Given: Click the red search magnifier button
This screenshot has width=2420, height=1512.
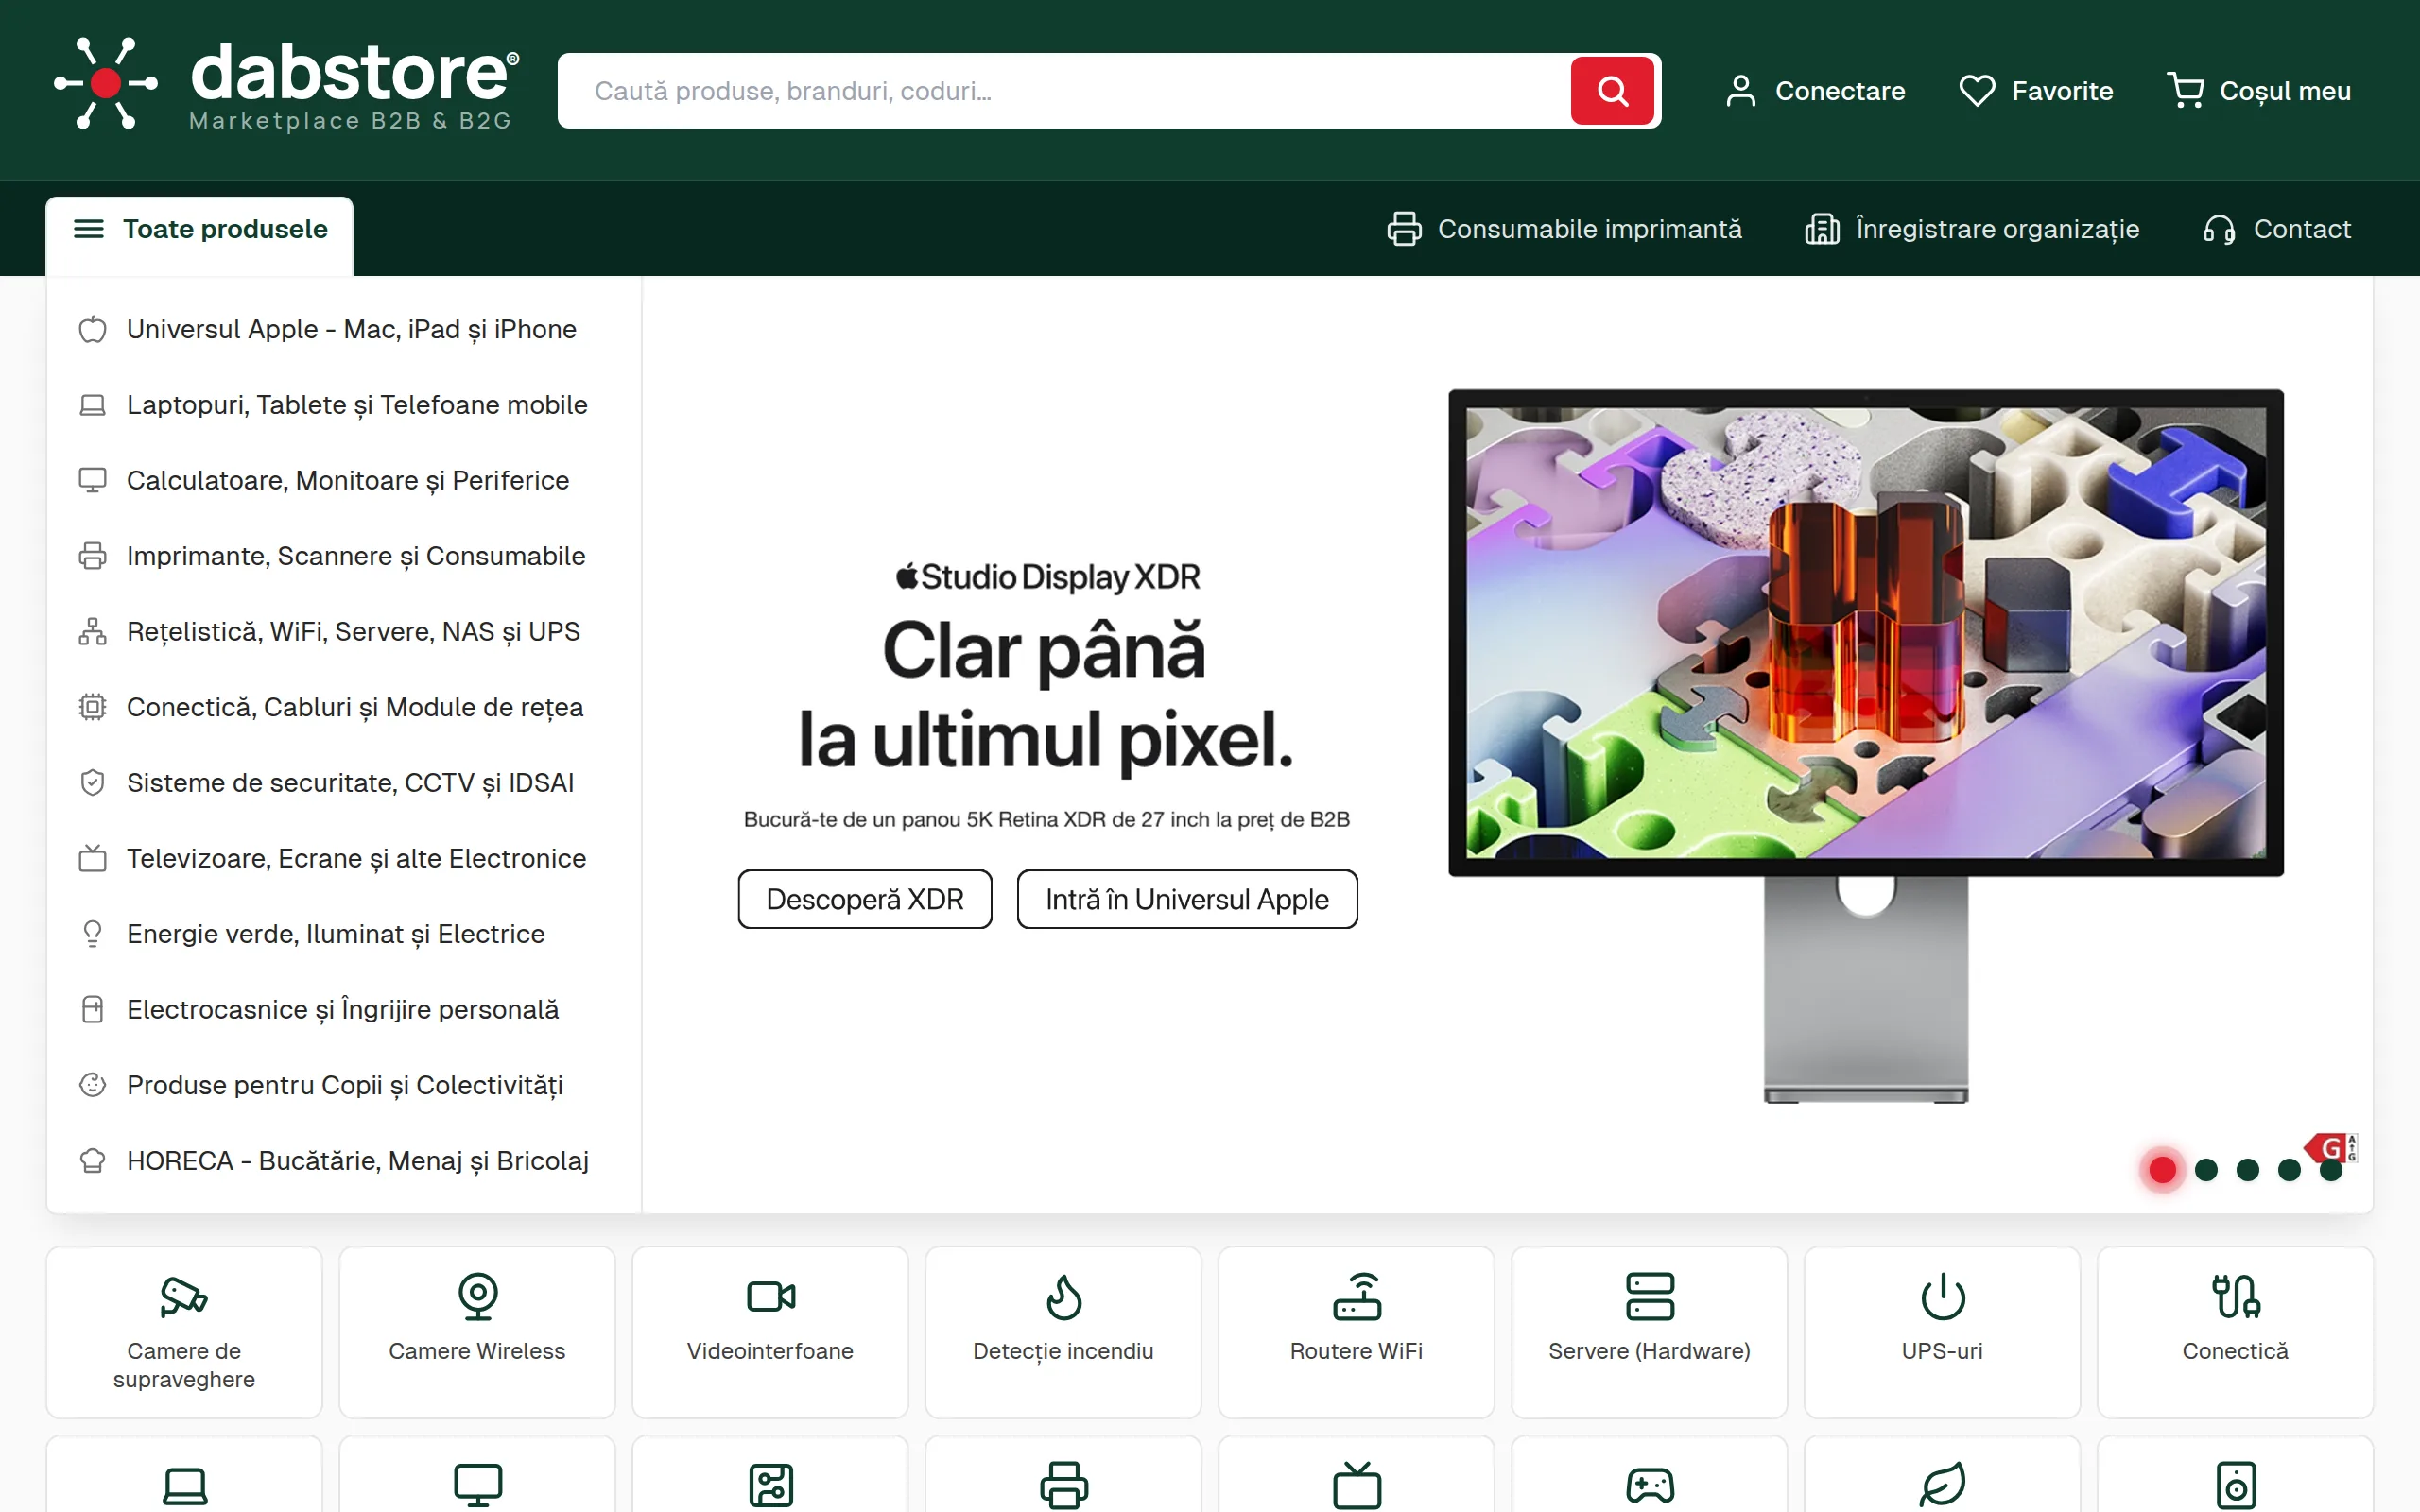Looking at the screenshot, I should tap(1612, 91).
